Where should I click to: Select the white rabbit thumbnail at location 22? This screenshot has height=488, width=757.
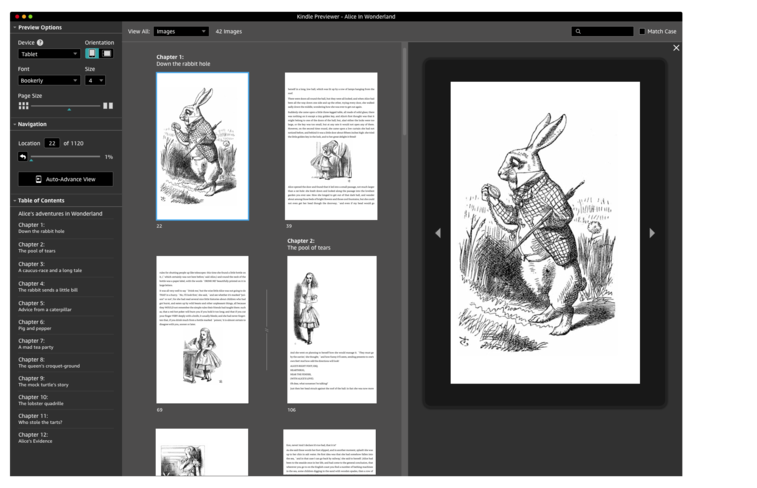pyautogui.click(x=202, y=146)
